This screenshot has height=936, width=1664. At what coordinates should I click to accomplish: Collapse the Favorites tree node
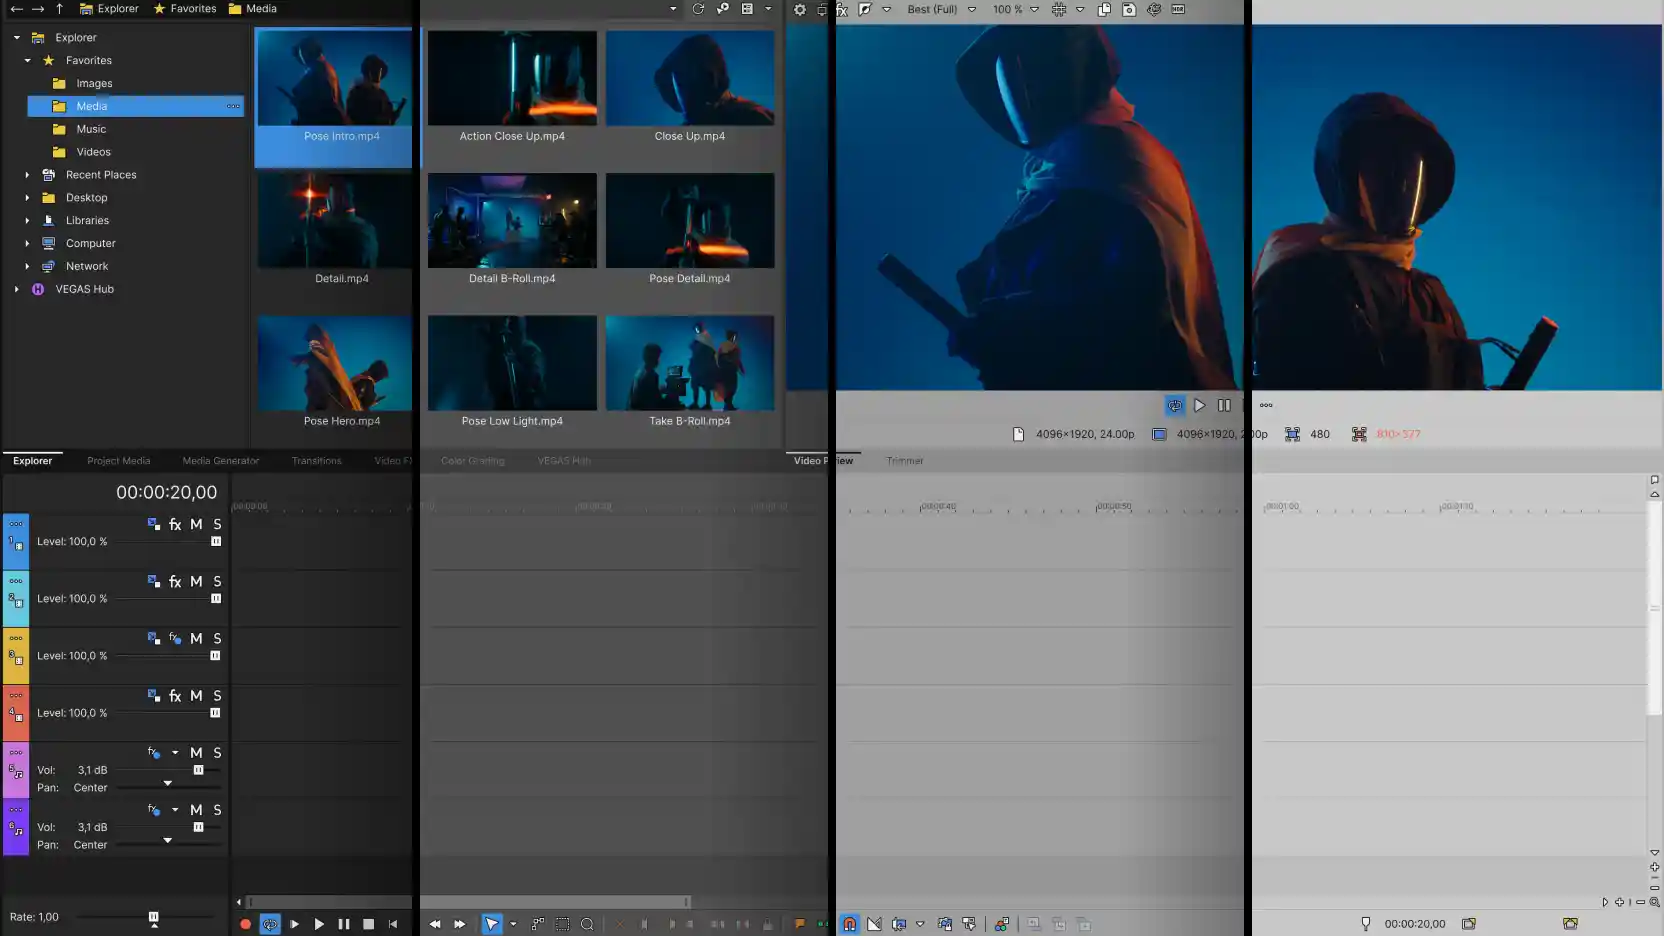click(27, 60)
